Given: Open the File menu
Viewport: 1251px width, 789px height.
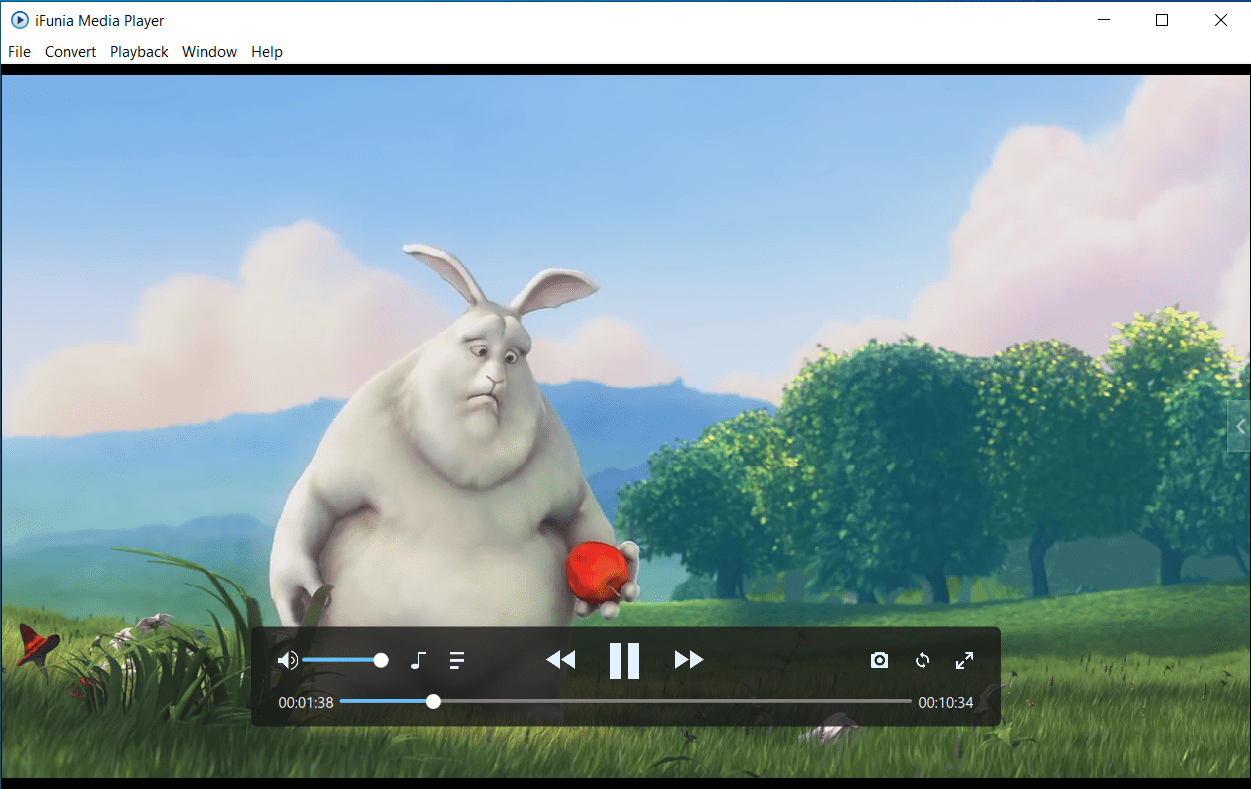Looking at the screenshot, I should [19, 52].
